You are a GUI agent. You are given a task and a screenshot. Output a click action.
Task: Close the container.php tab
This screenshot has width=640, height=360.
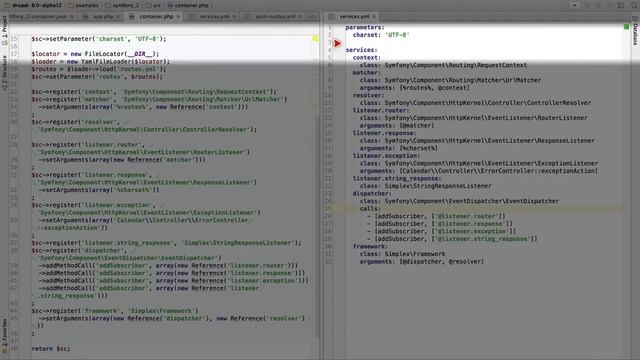click(x=178, y=17)
